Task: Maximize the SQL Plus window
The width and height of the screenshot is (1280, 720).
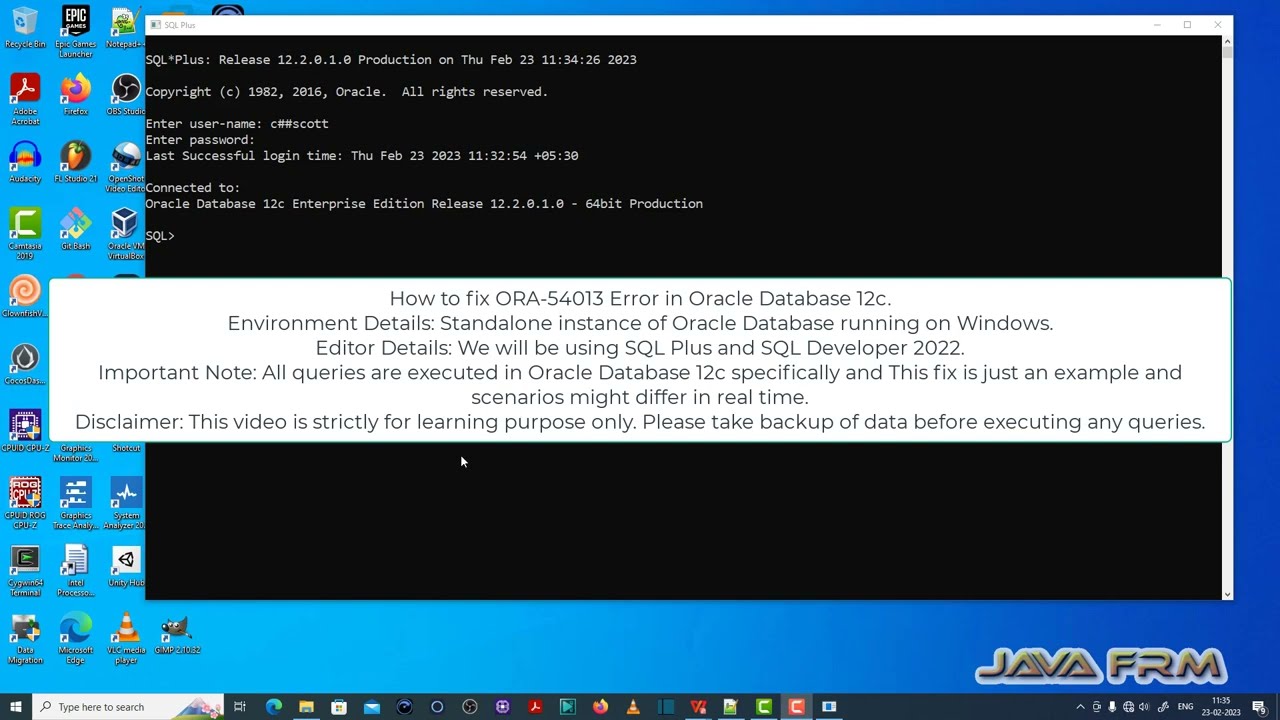Action: click(x=1187, y=25)
